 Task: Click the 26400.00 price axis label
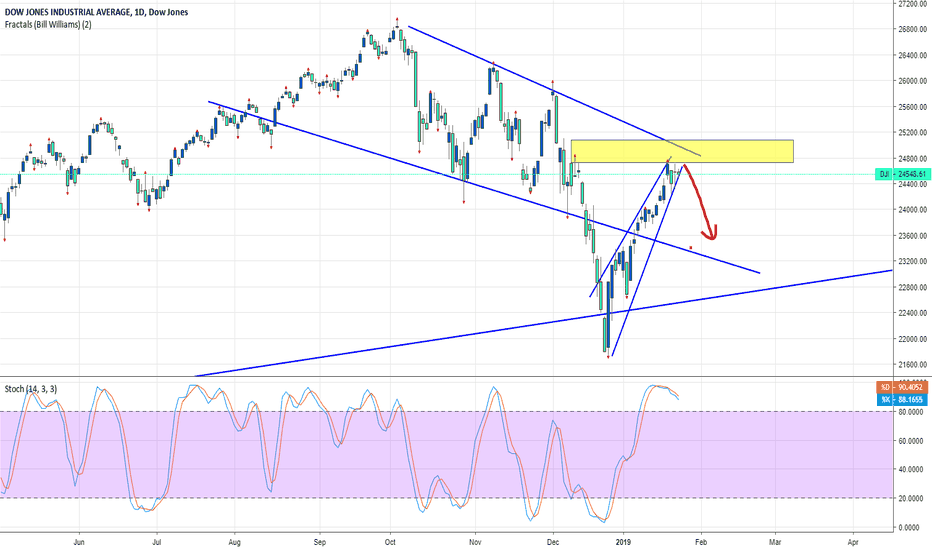912,55
